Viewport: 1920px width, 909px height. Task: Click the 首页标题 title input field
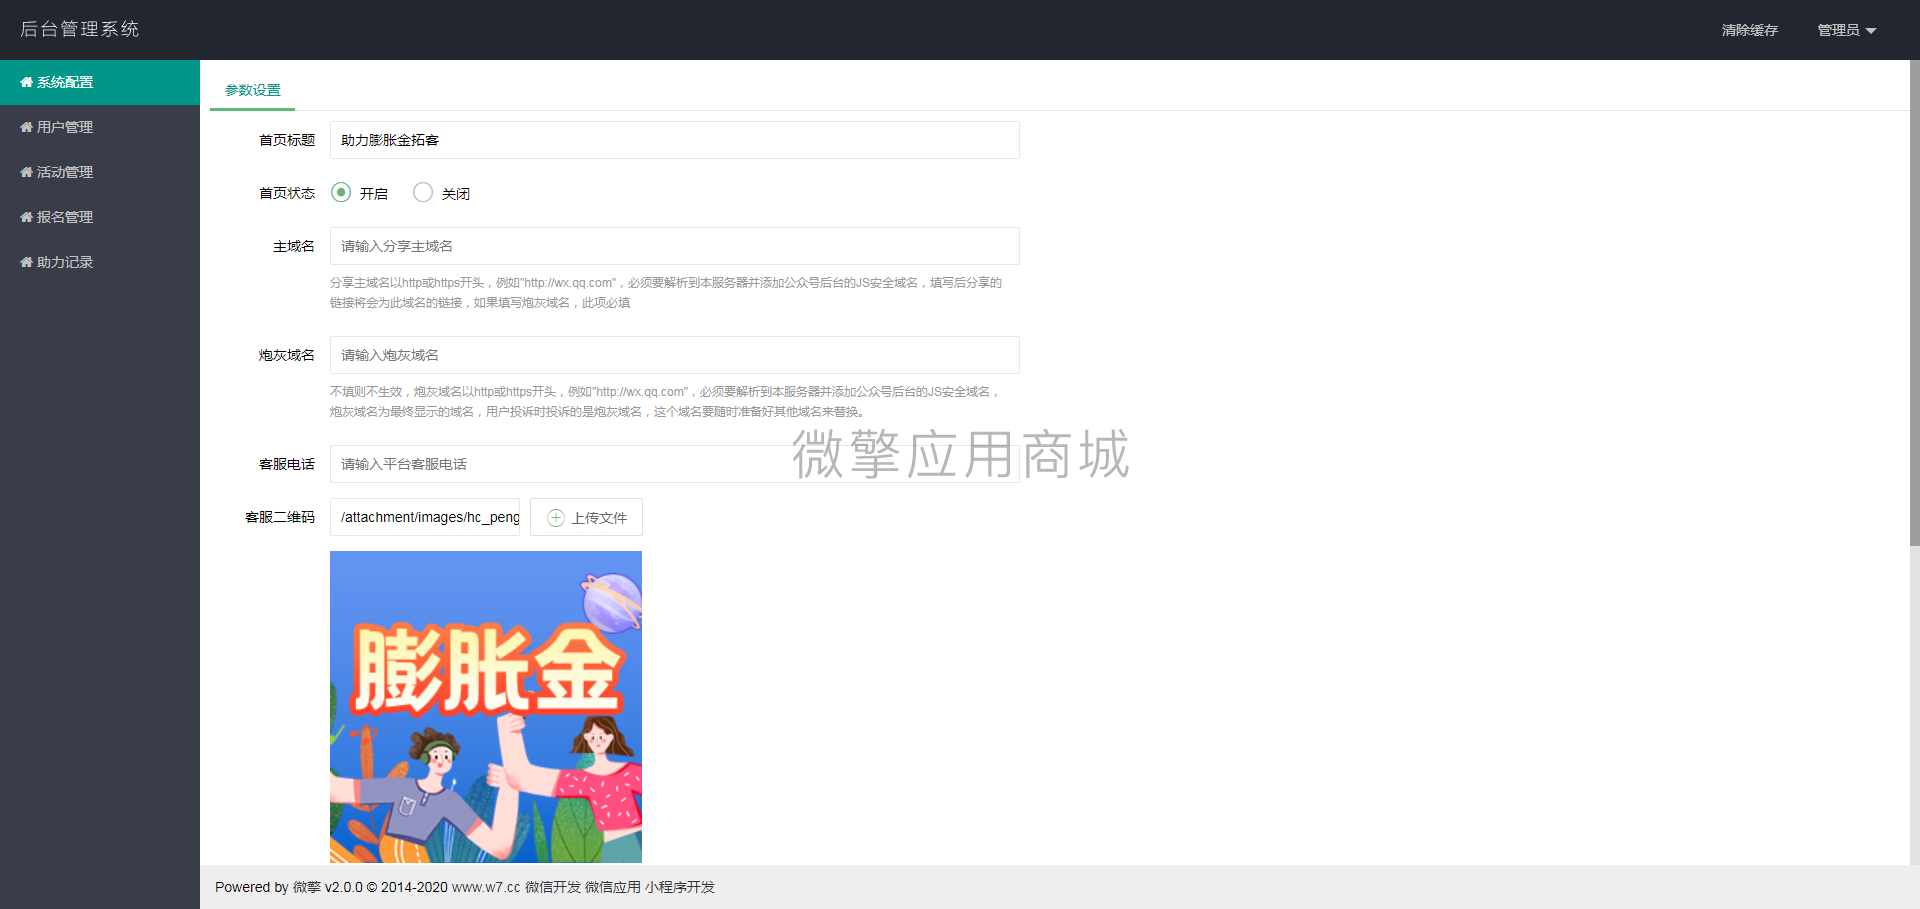(x=674, y=140)
